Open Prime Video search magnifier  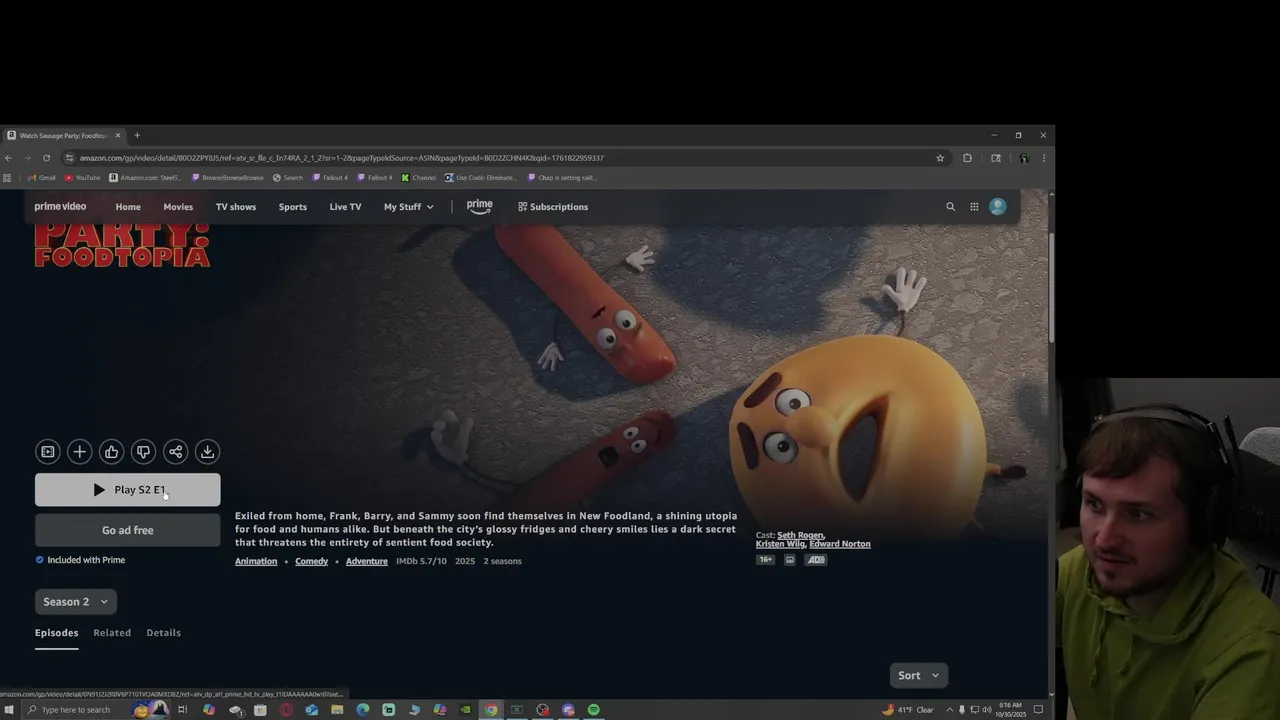coord(950,207)
